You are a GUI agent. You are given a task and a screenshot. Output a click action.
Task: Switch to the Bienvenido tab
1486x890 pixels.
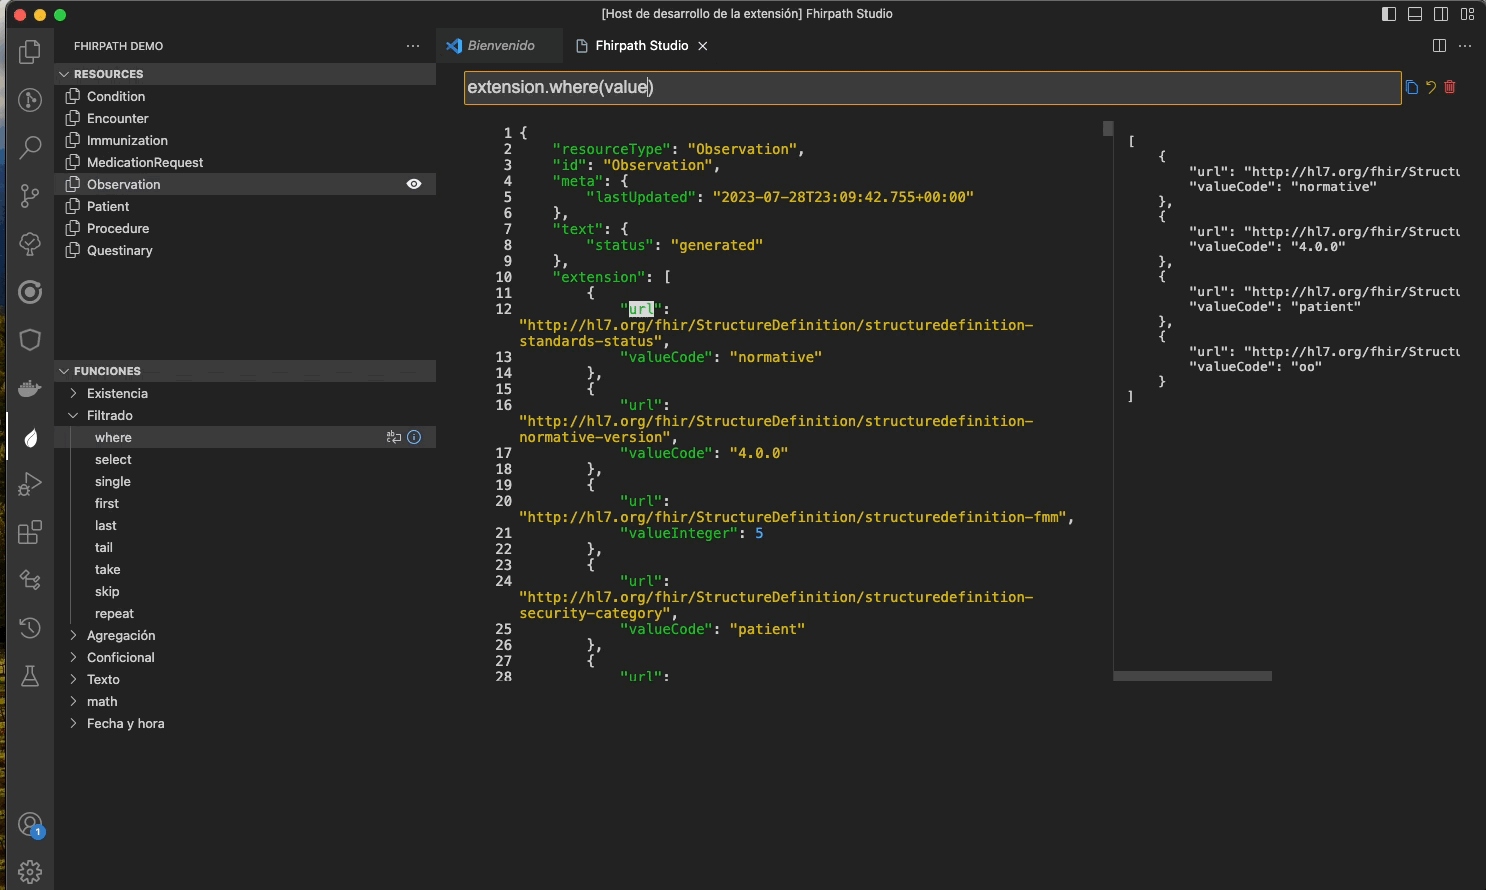[500, 46]
